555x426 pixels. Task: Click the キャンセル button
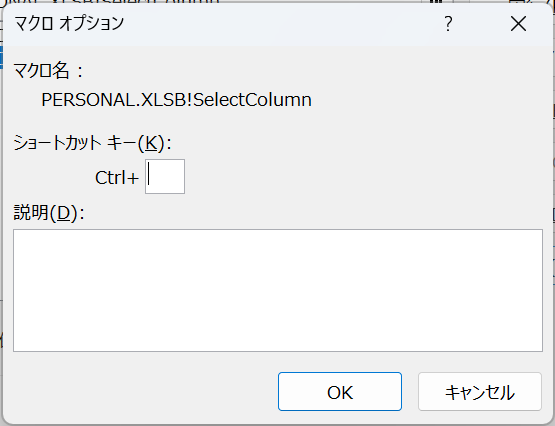pyautogui.click(x=480, y=392)
